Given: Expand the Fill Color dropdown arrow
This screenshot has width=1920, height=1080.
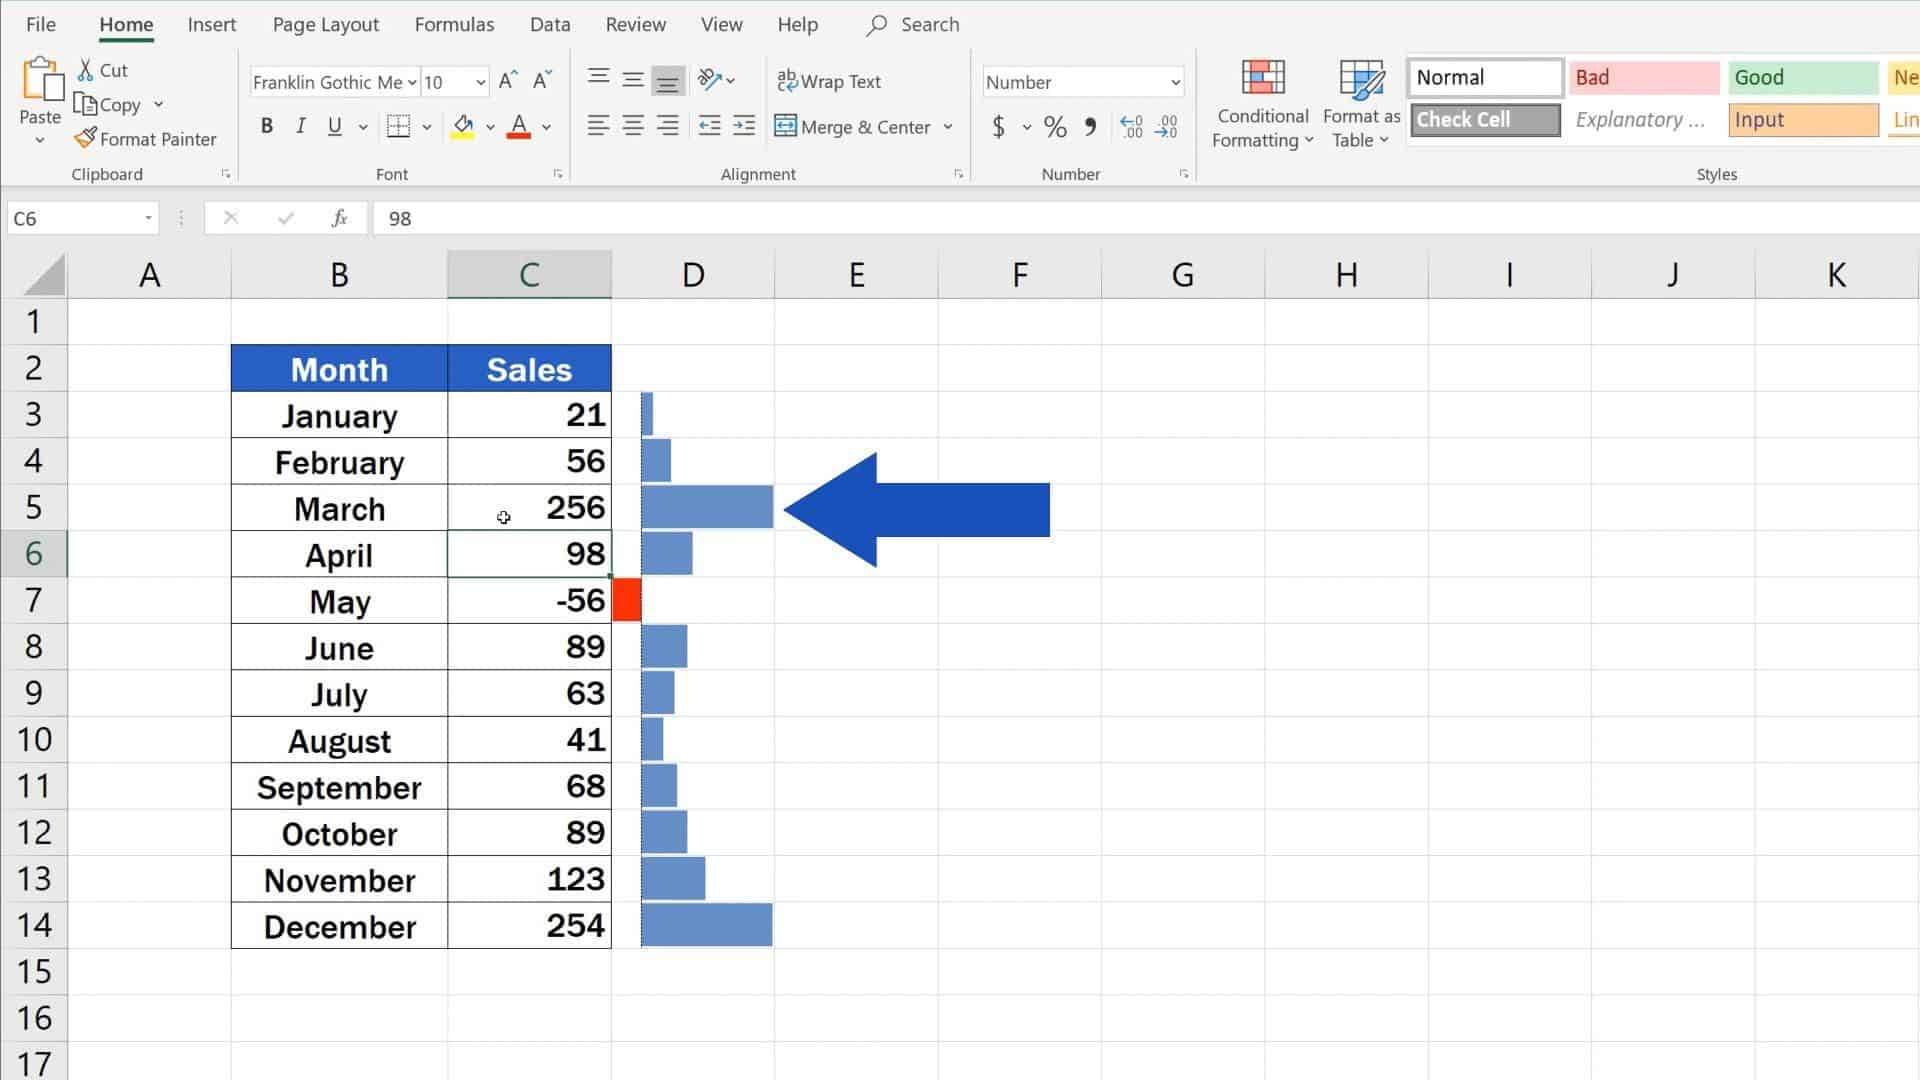Looking at the screenshot, I should [489, 127].
